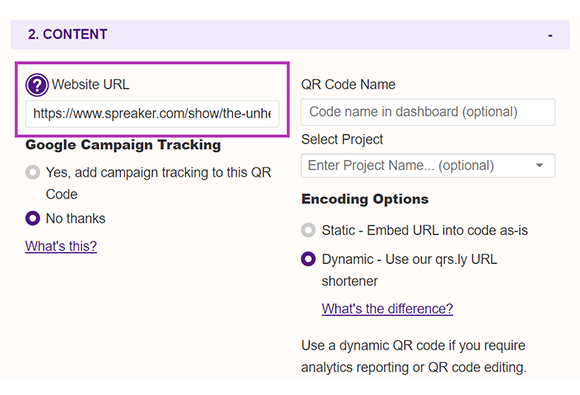Viewport: 580px width, 395px height.
Task: Click the QR Code Name input field
Action: 428,112
